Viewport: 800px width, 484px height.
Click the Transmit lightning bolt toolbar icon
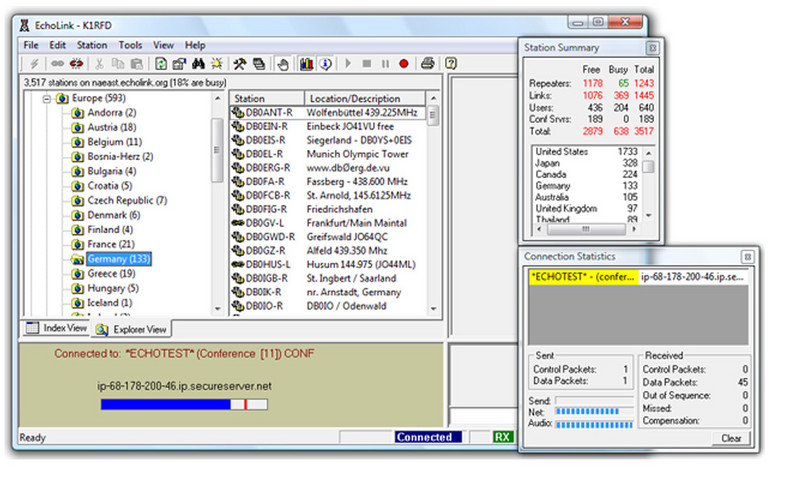pos(34,64)
